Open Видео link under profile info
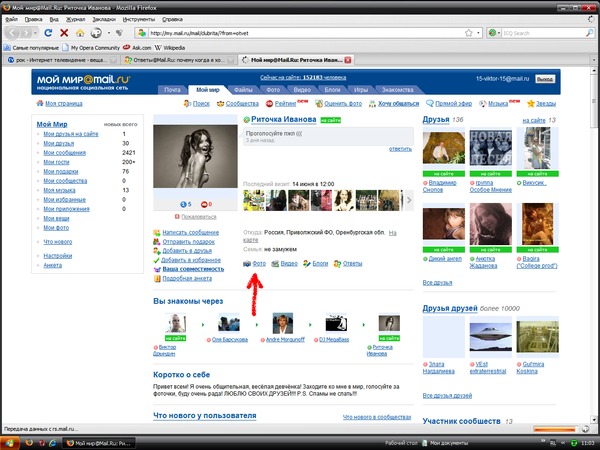This screenshot has width=600, height=450. tap(289, 264)
